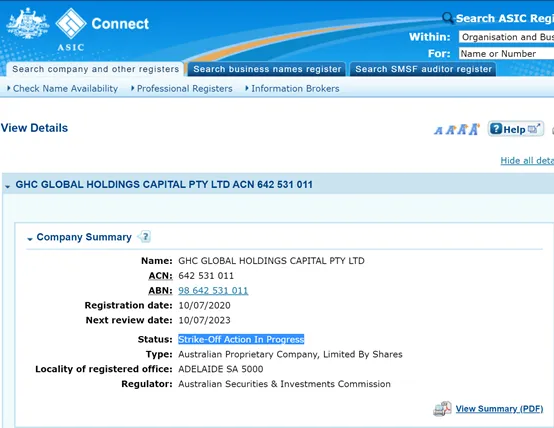Click the PDF printer icon near View Summary

point(442,409)
